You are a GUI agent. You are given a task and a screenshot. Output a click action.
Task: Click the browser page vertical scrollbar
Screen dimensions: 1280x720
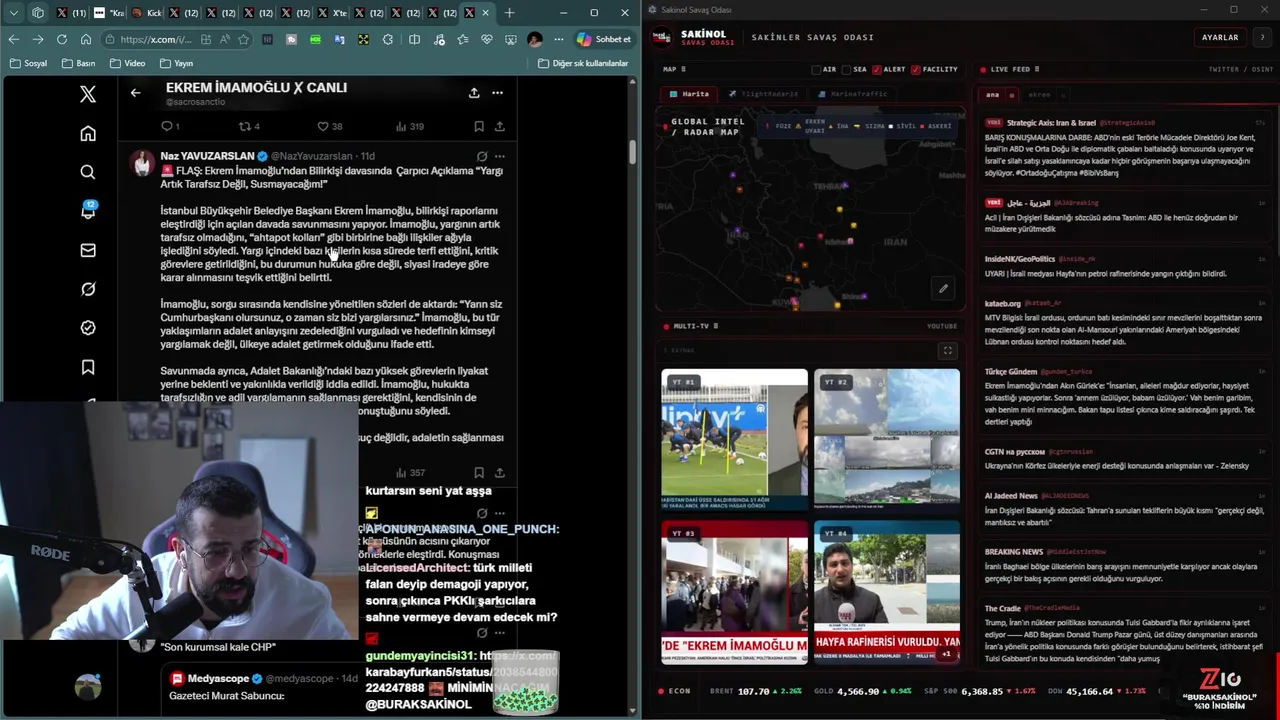632,150
